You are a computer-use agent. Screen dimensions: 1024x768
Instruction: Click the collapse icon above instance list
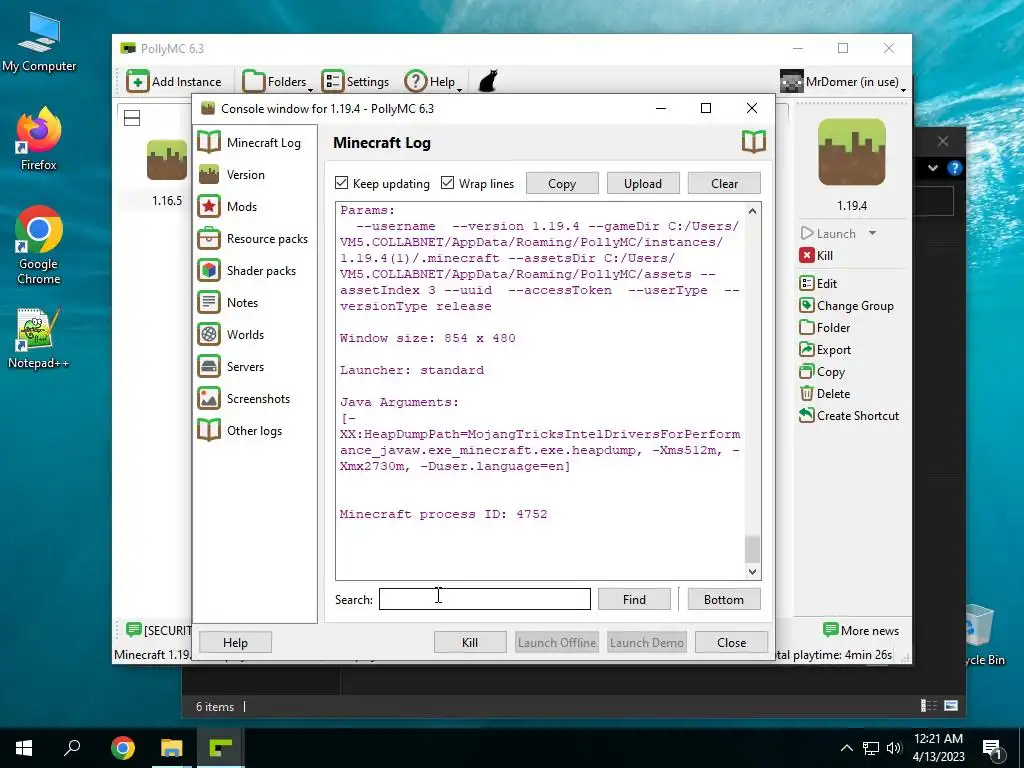[x=132, y=118]
